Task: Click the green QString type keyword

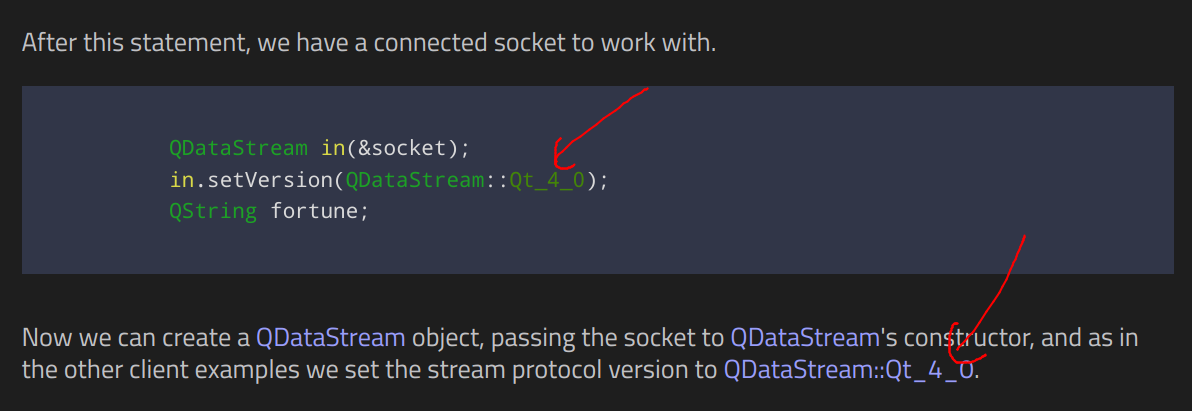Action: (x=214, y=212)
